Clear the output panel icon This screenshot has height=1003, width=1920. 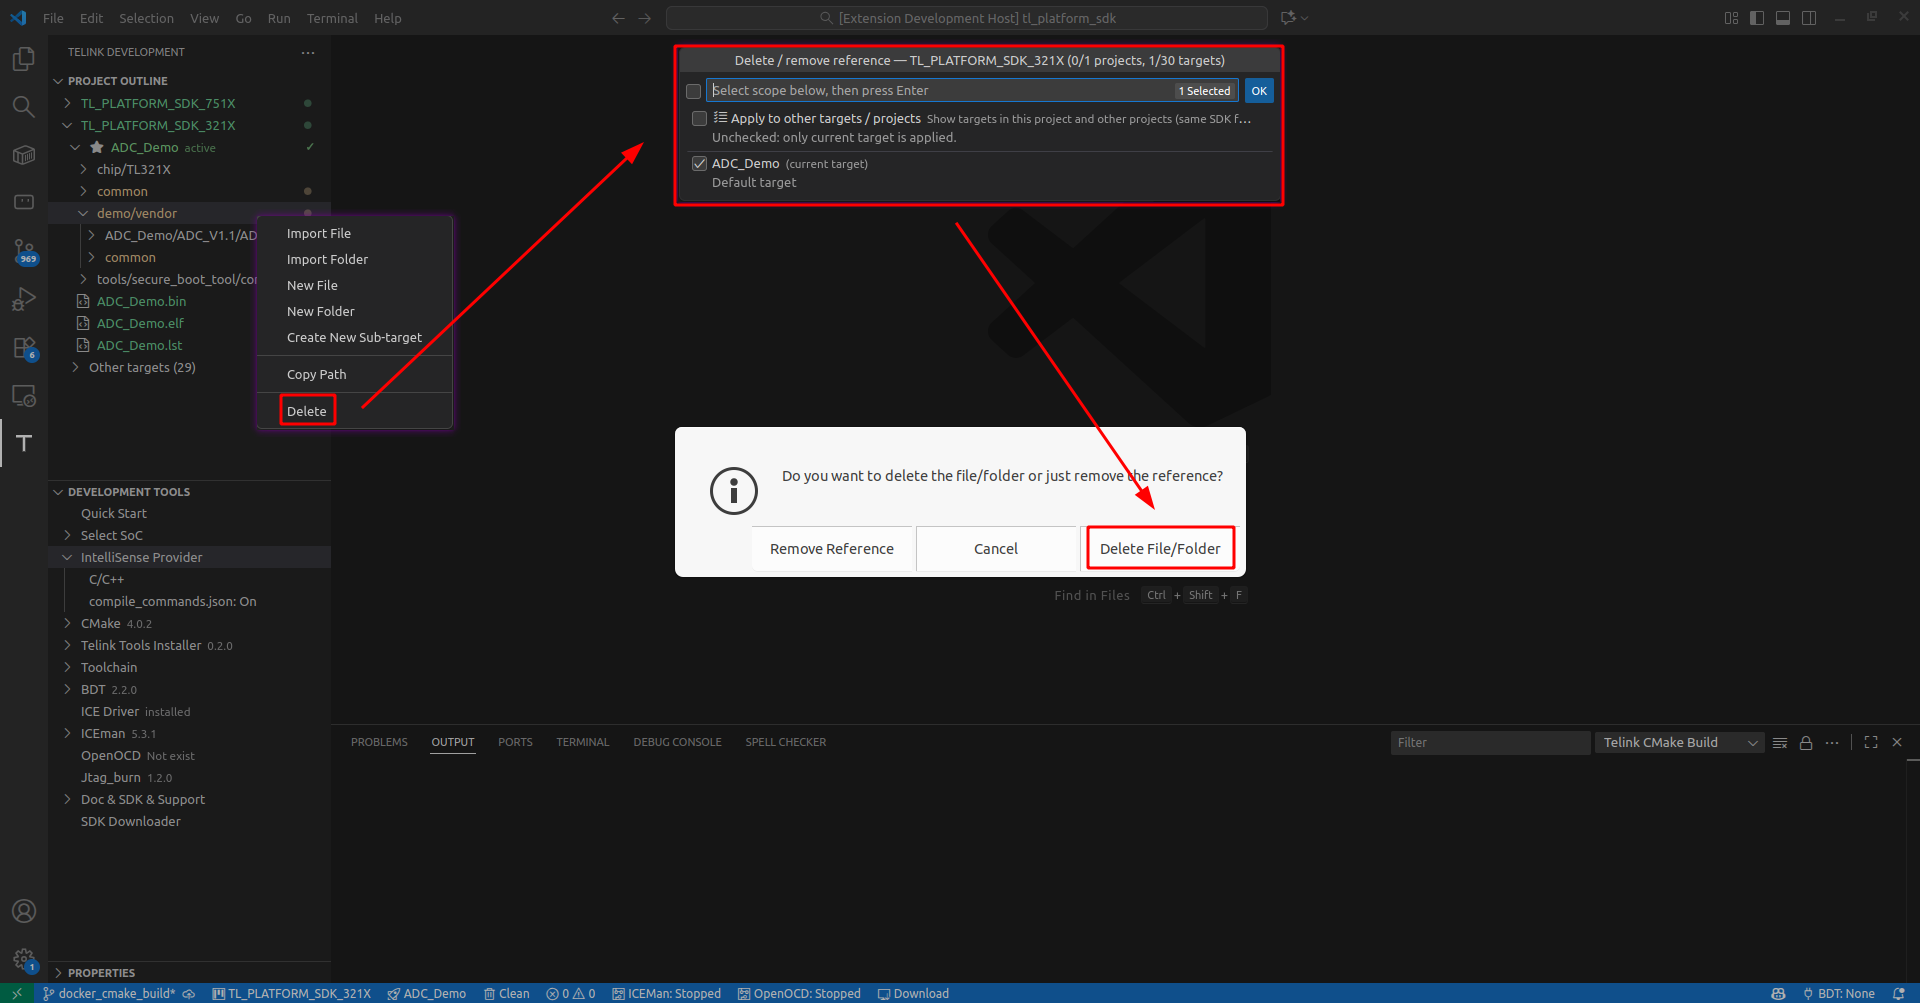point(1780,743)
